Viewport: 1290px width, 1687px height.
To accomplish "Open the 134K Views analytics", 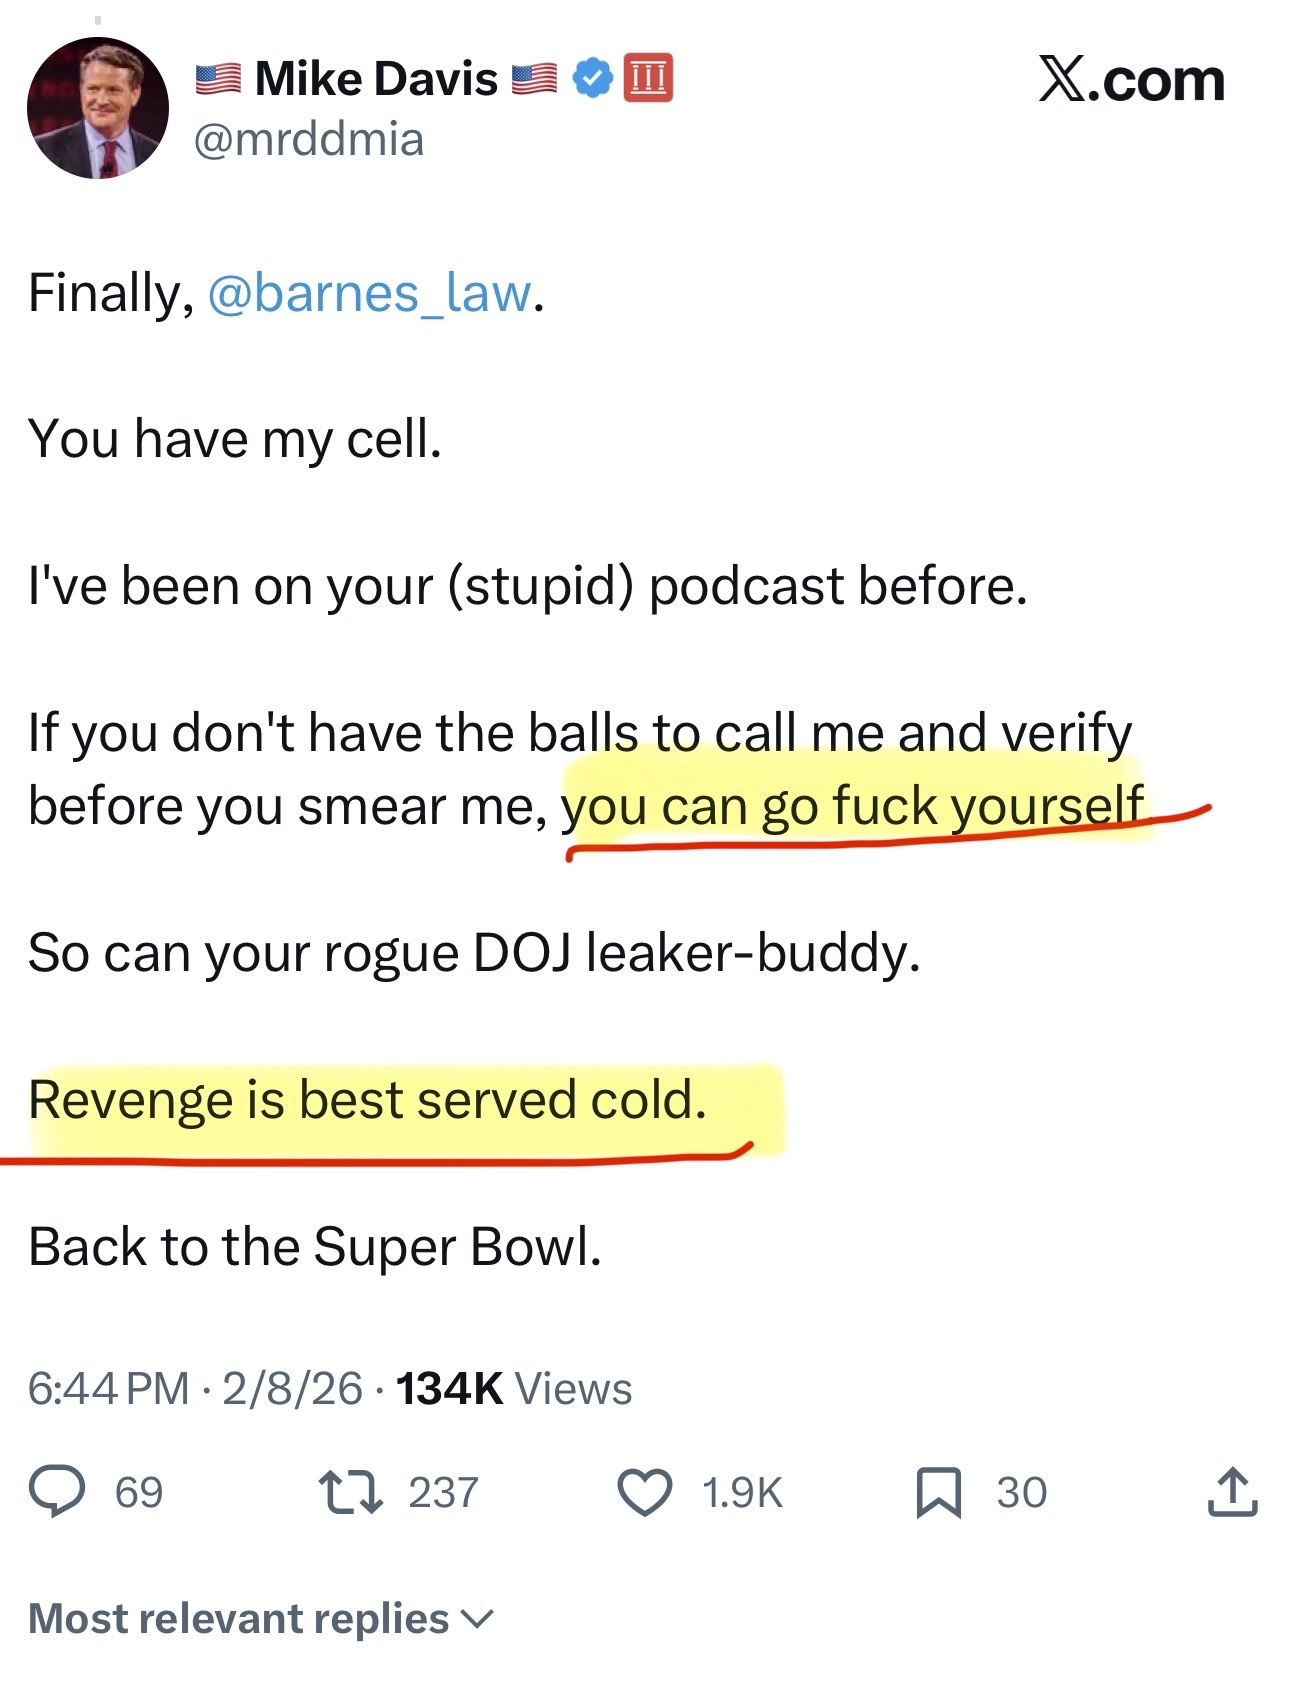I will pyautogui.click(x=514, y=1388).
